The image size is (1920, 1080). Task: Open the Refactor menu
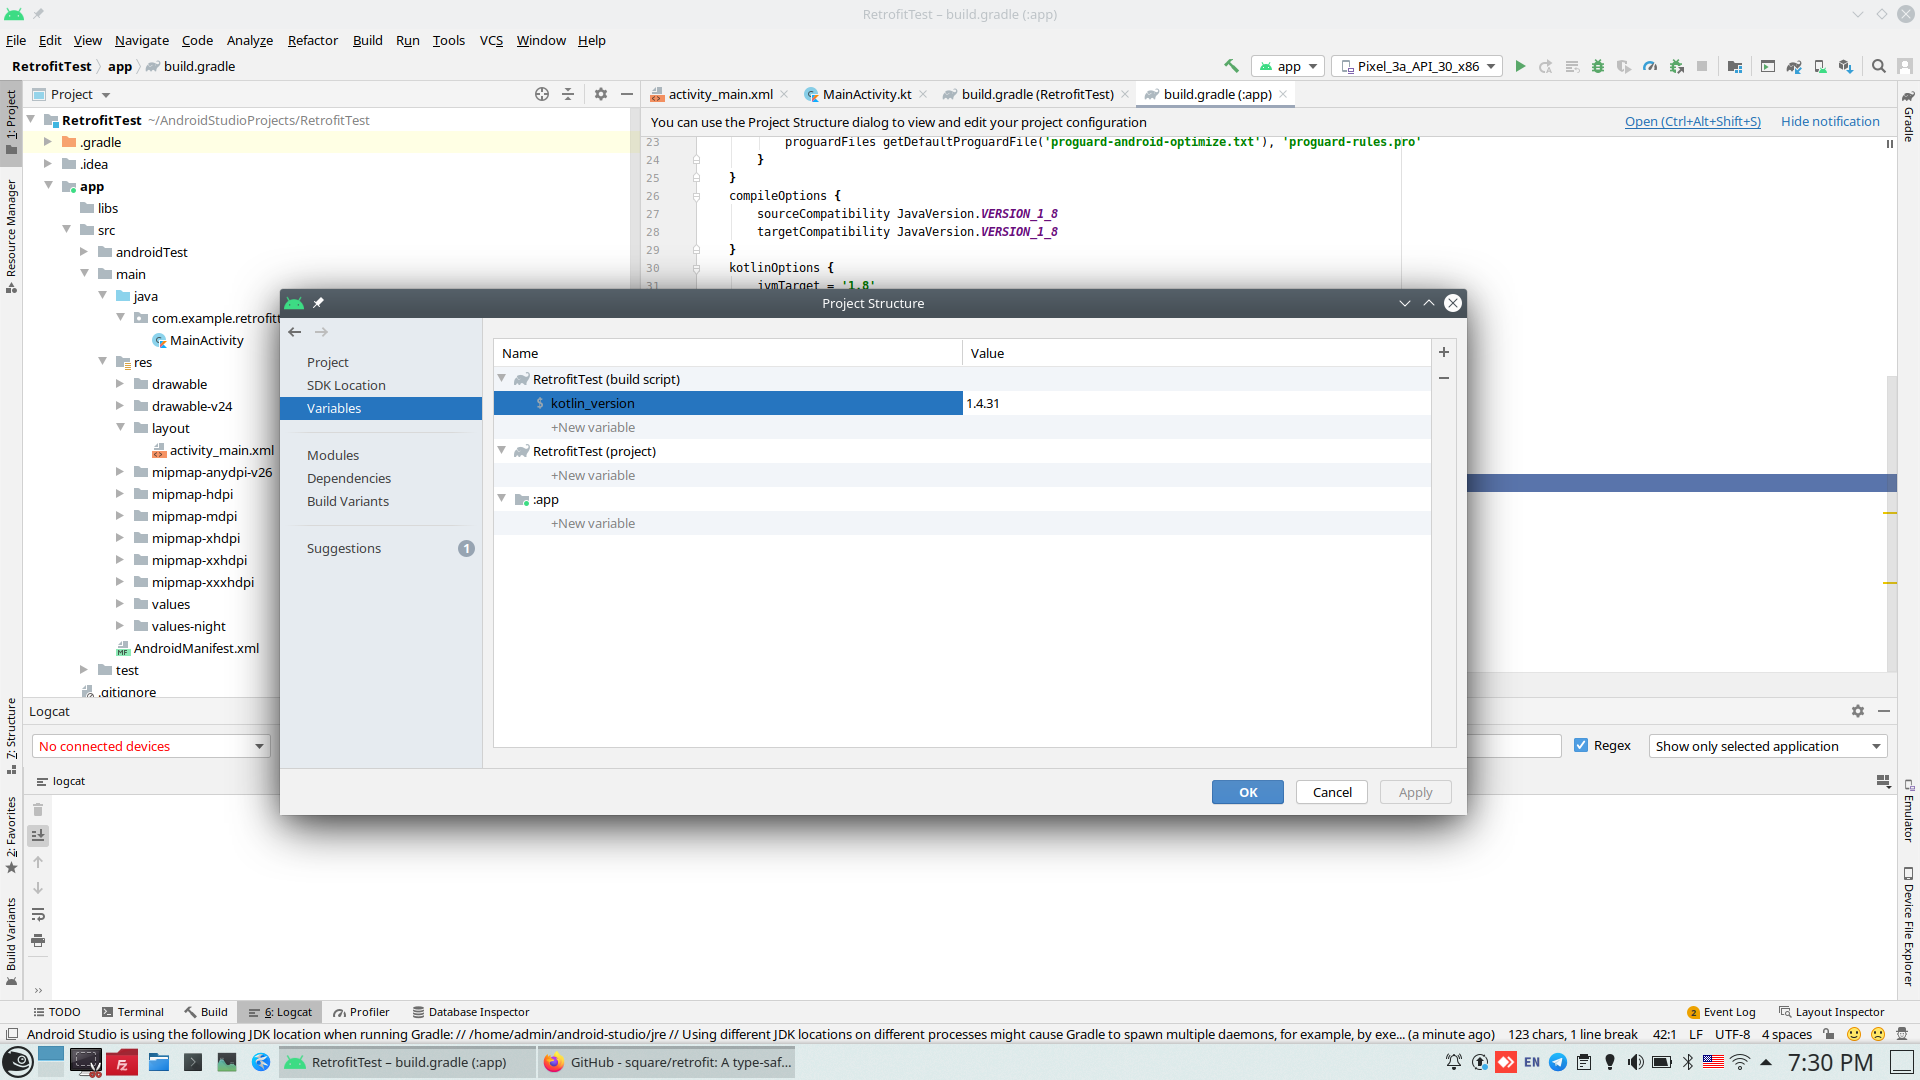click(x=312, y=40)
